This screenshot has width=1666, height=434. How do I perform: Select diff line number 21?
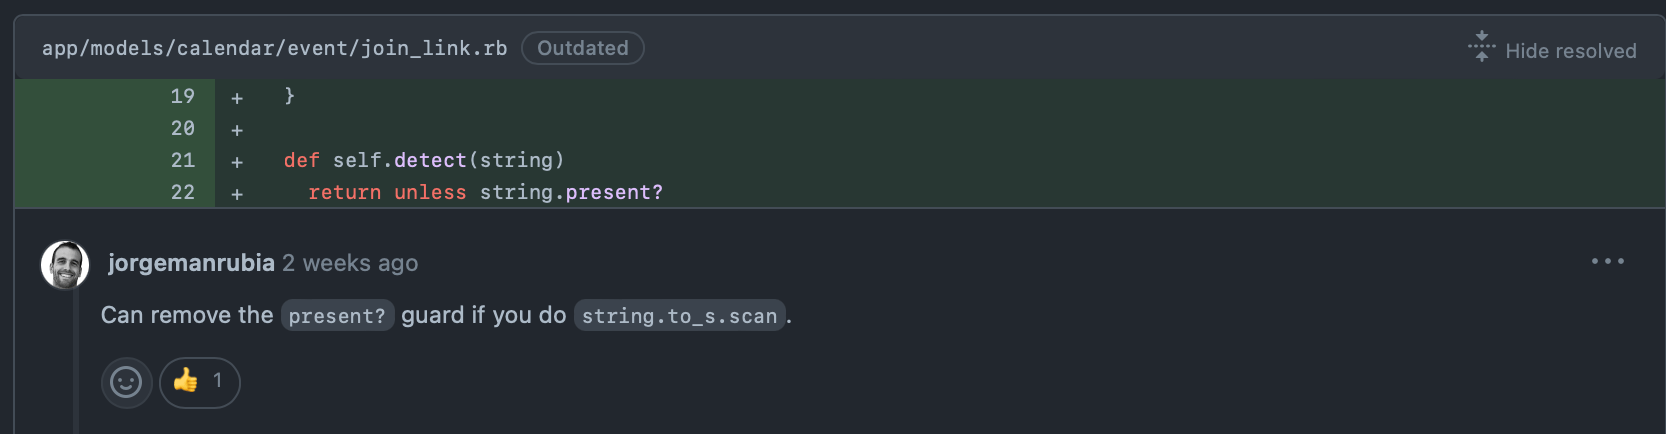pos(182,160)
